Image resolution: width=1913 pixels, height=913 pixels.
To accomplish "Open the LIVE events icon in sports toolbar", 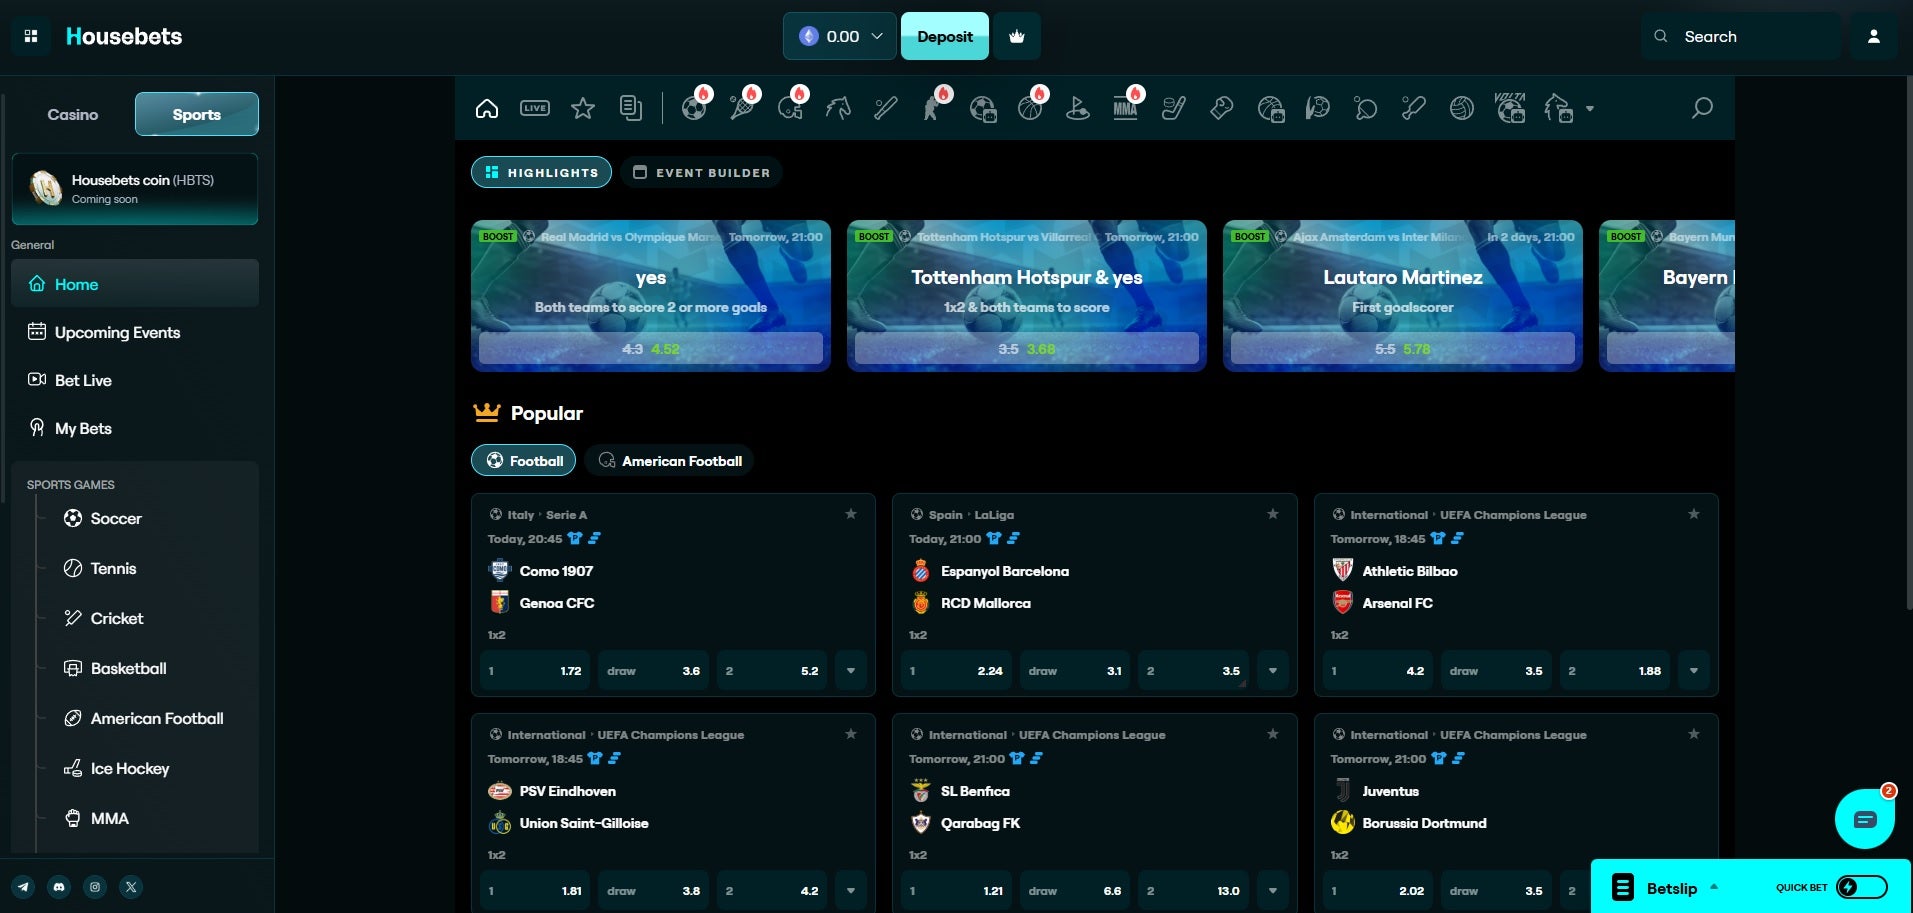I will pyautogui.click(x=535, y=108).
